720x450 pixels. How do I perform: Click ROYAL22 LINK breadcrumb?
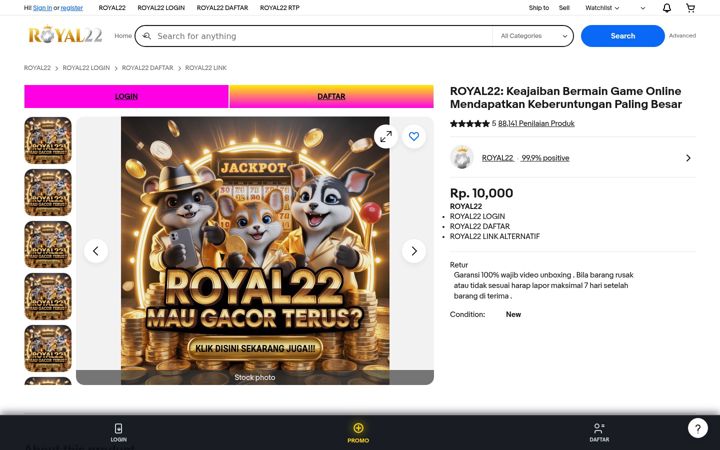click(x=206, y=68)
